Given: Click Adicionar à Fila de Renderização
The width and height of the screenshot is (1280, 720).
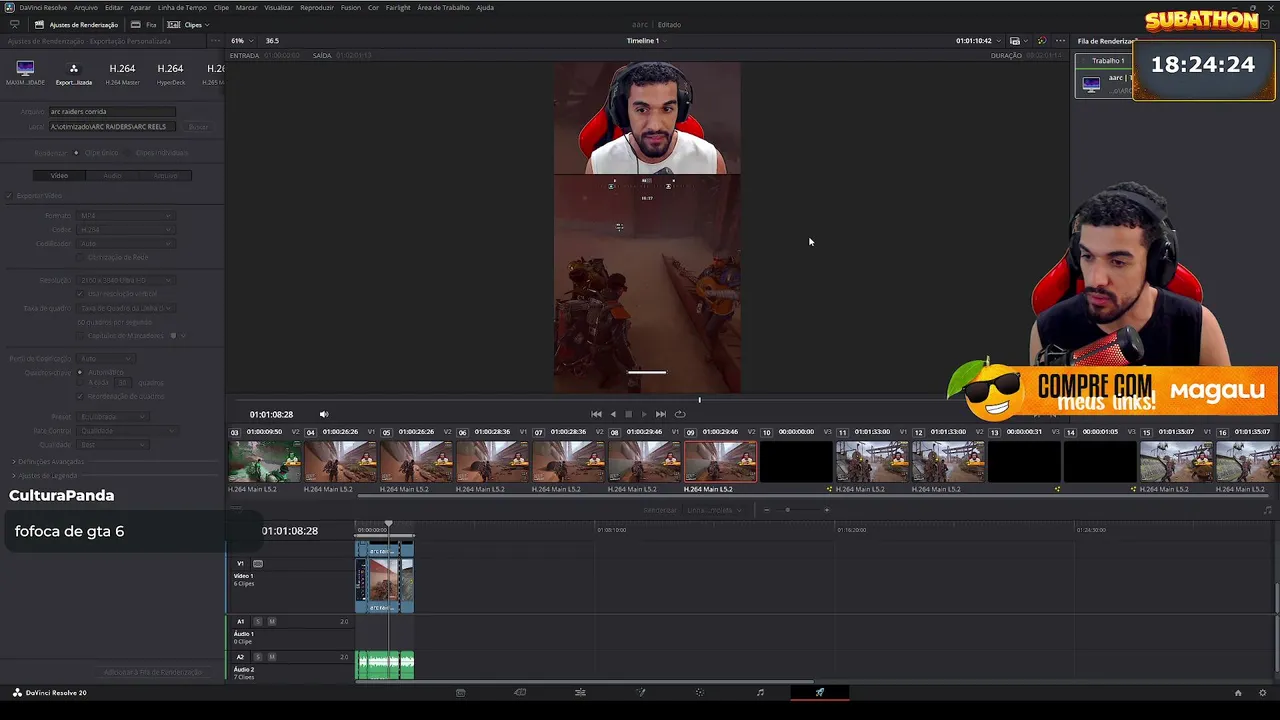Looking at the screenshot, I should 153,672.
